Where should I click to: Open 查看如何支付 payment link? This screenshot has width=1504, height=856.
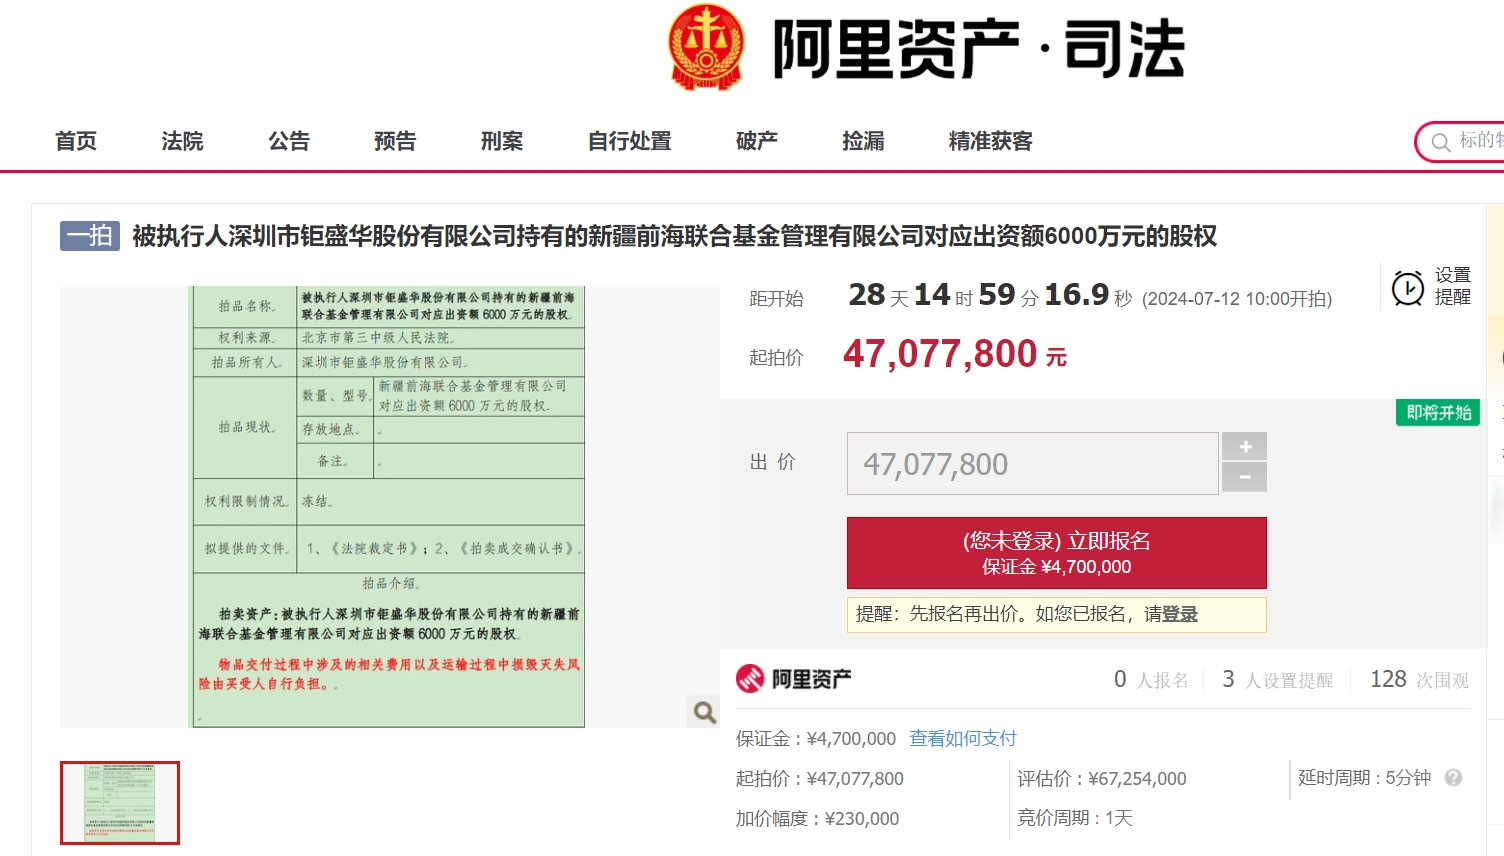tap(962, 738)
